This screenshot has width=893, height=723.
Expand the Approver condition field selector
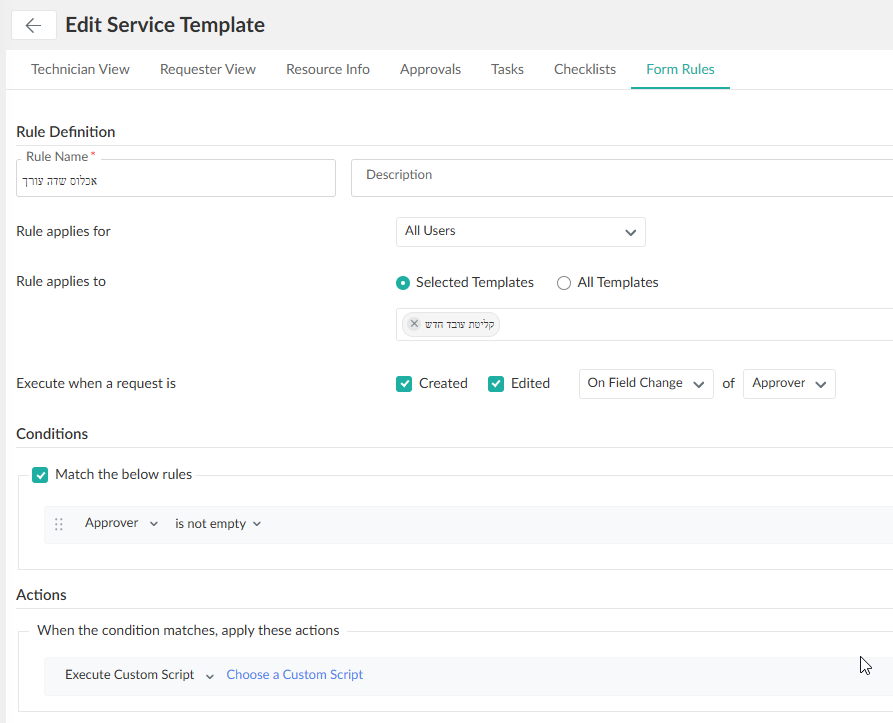pyautogui.click(x=121, y=524)
